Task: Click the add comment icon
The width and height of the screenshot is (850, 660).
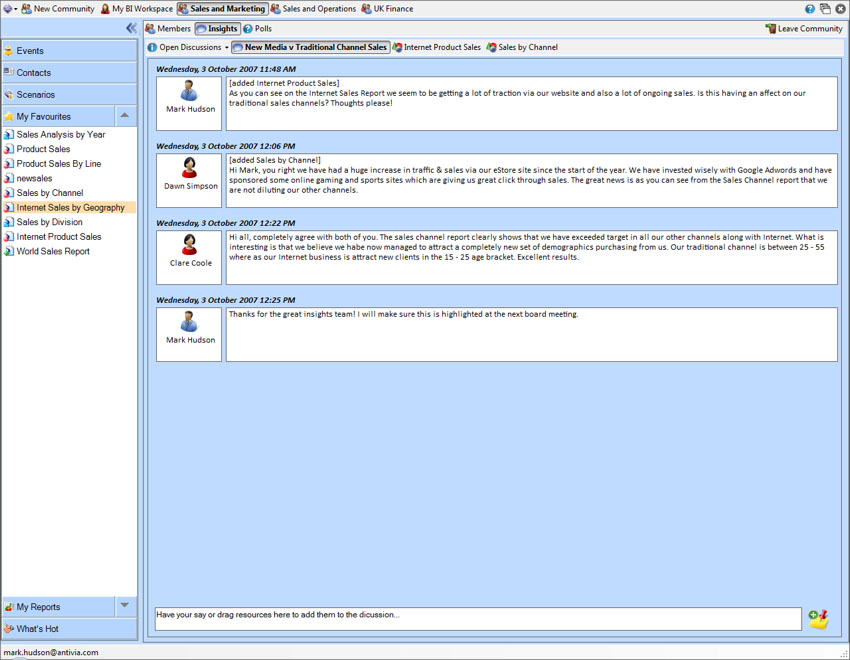Action: point(818,619)
